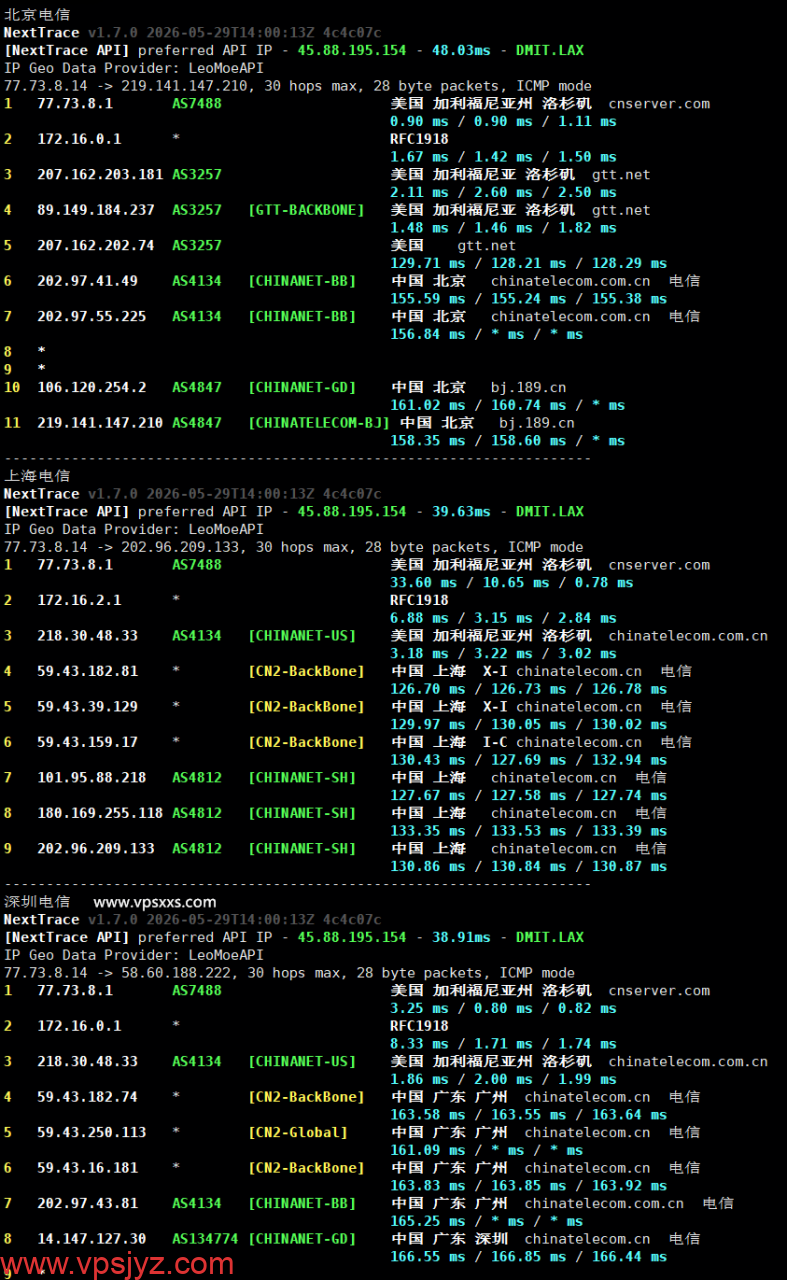Click IP address 59.43.182.81
The width and height of the screenshot is (787, 1280).
pyautogui.click(x=88, y=671)
